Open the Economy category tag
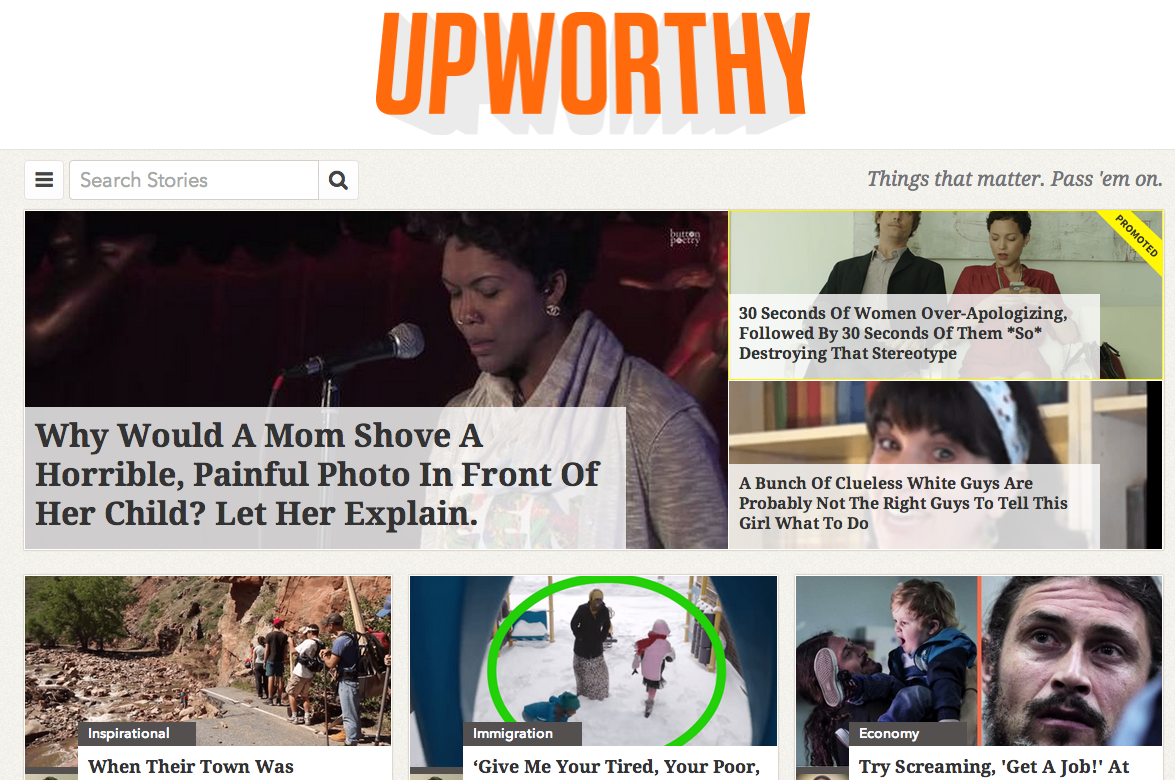 click(x=889, y=734)
